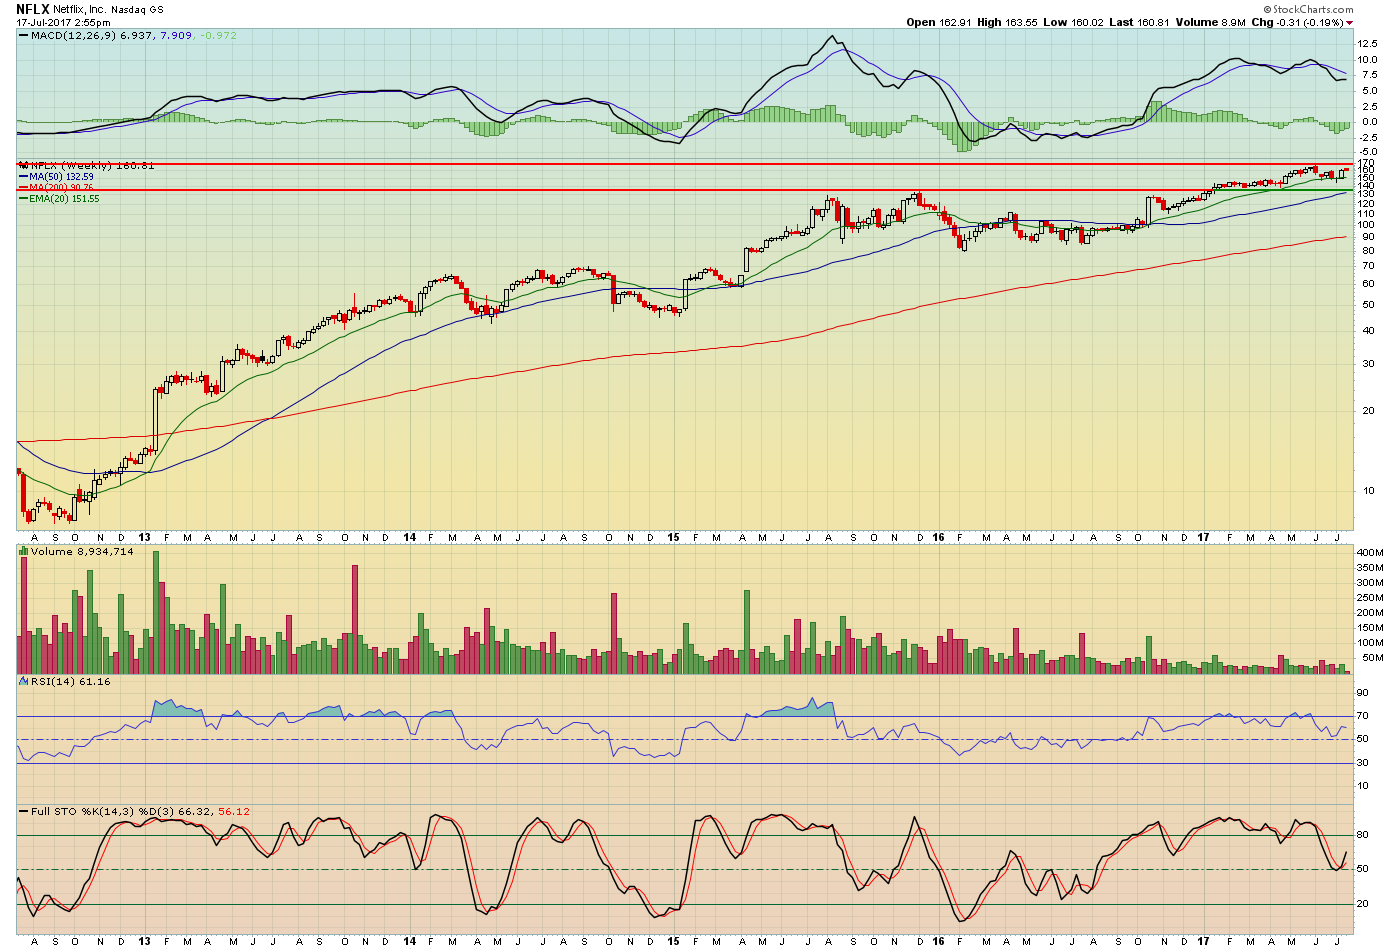The height and width of the screenshot is (950, 1400).
Task: Click the 10 label on RSI axis
Action: click(x=1362, y=786)
